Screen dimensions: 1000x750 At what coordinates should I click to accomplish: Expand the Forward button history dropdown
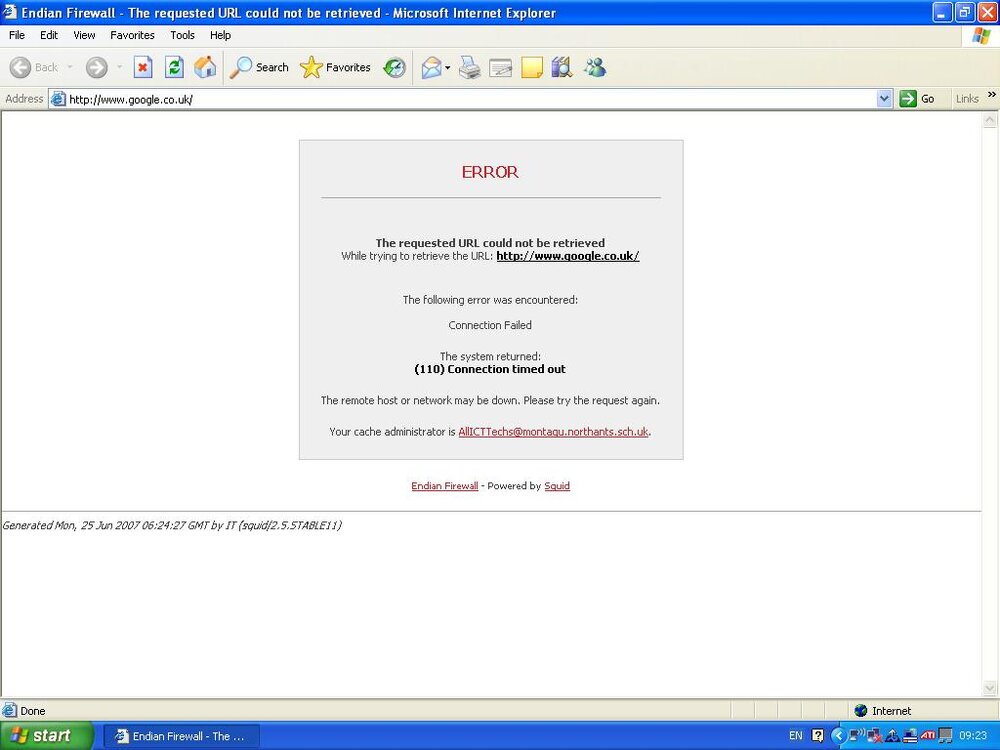point(119,68)
